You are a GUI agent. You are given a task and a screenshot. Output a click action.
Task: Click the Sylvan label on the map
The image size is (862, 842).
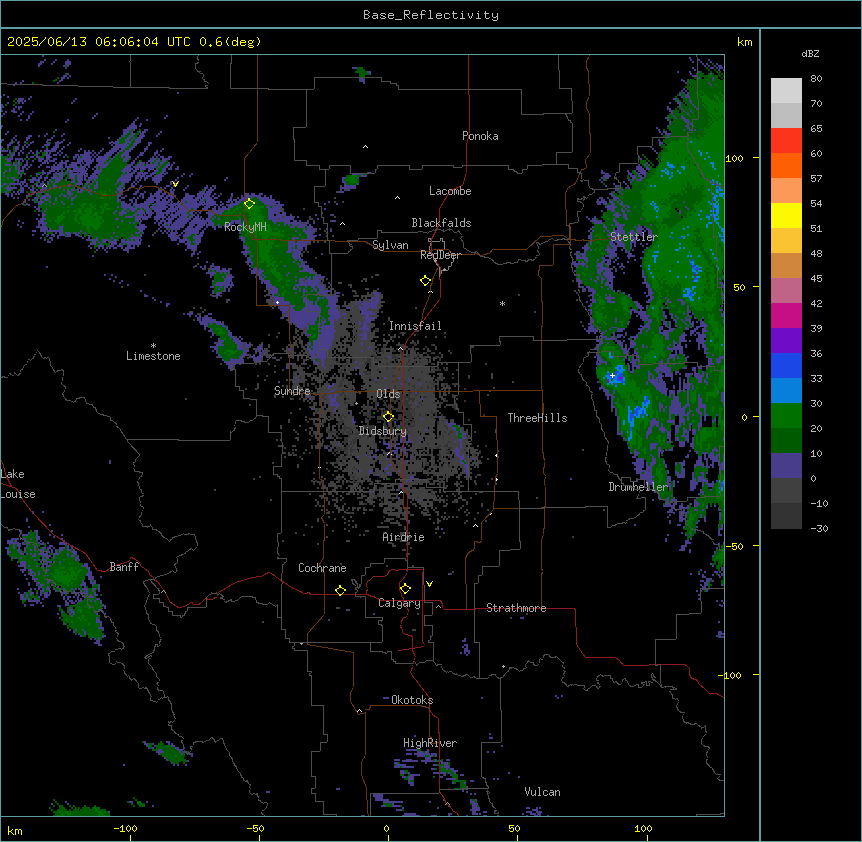tap(390, 245)
